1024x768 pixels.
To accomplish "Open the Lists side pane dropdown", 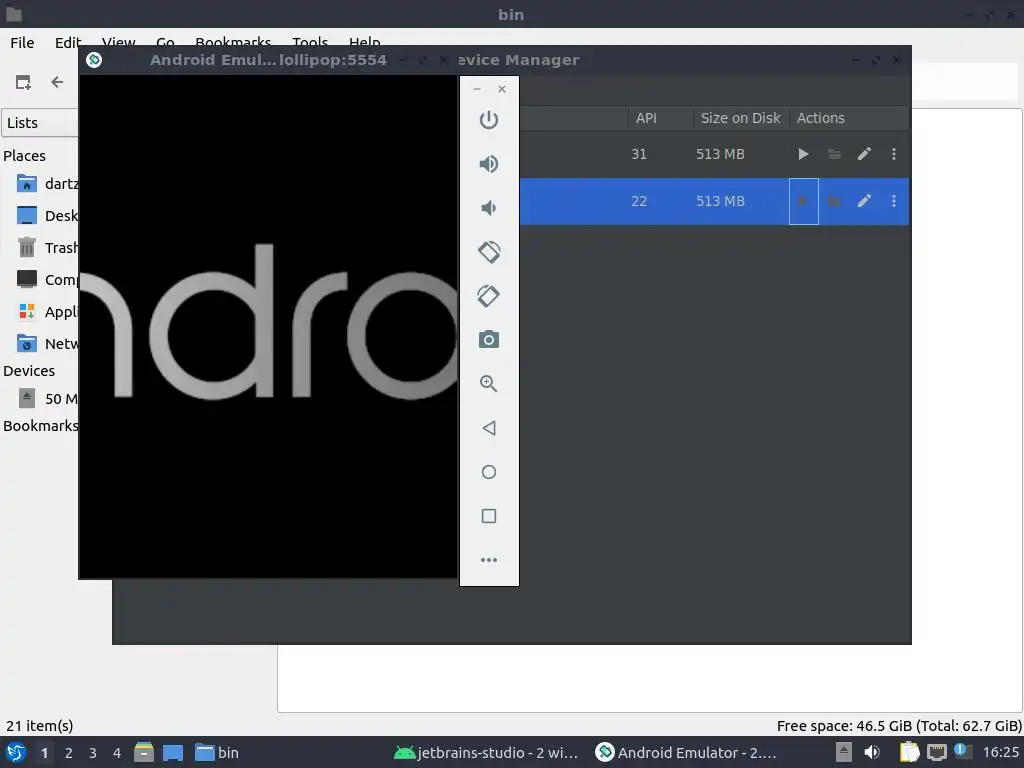I will (x=40, y=123).
